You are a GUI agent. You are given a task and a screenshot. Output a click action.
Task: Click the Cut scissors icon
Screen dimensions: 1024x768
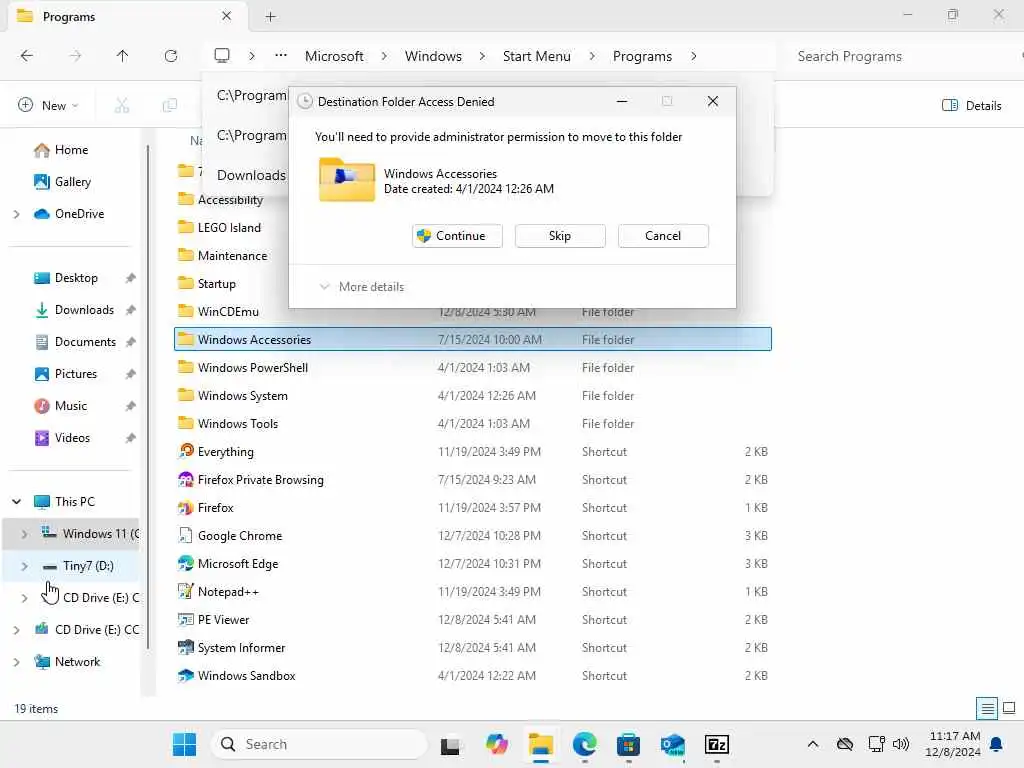coord(122,105)
